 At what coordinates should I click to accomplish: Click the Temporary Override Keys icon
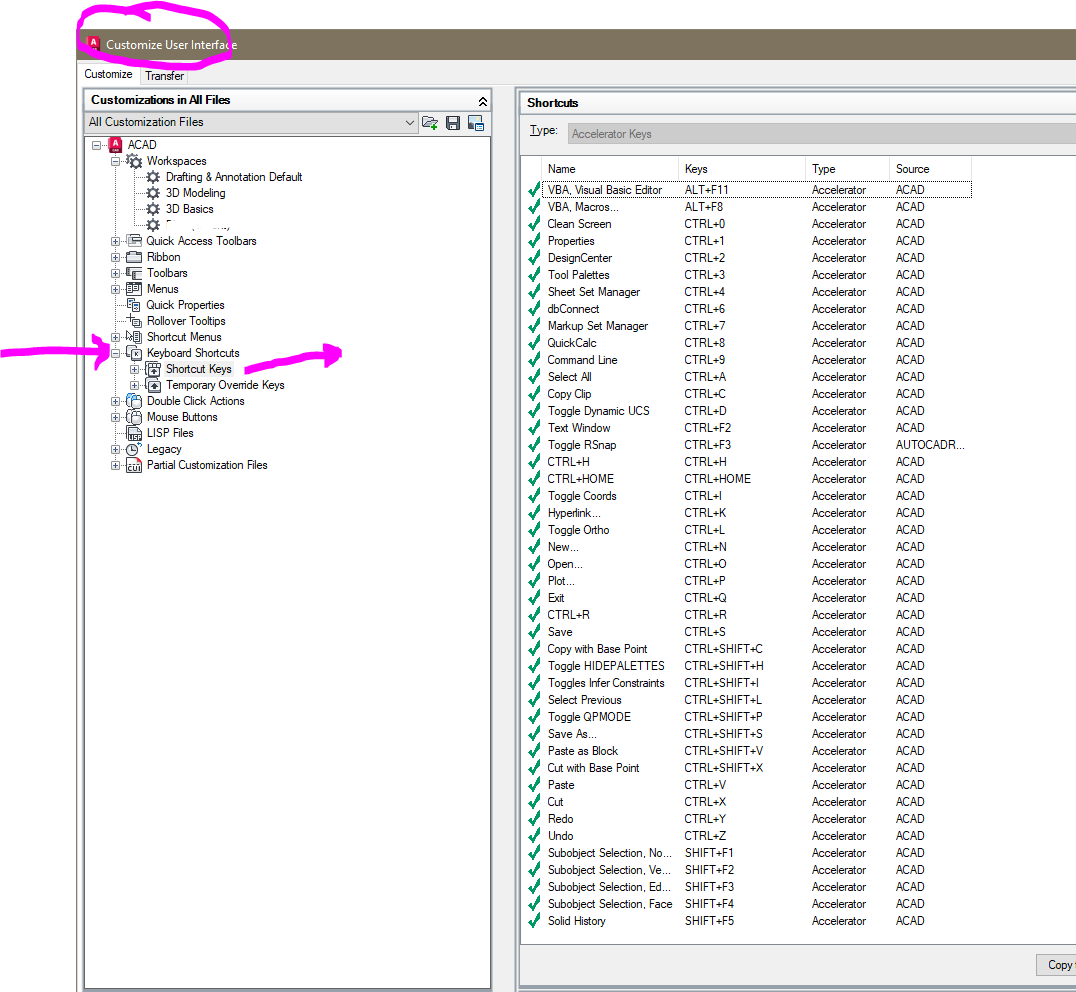click(155, 384)
